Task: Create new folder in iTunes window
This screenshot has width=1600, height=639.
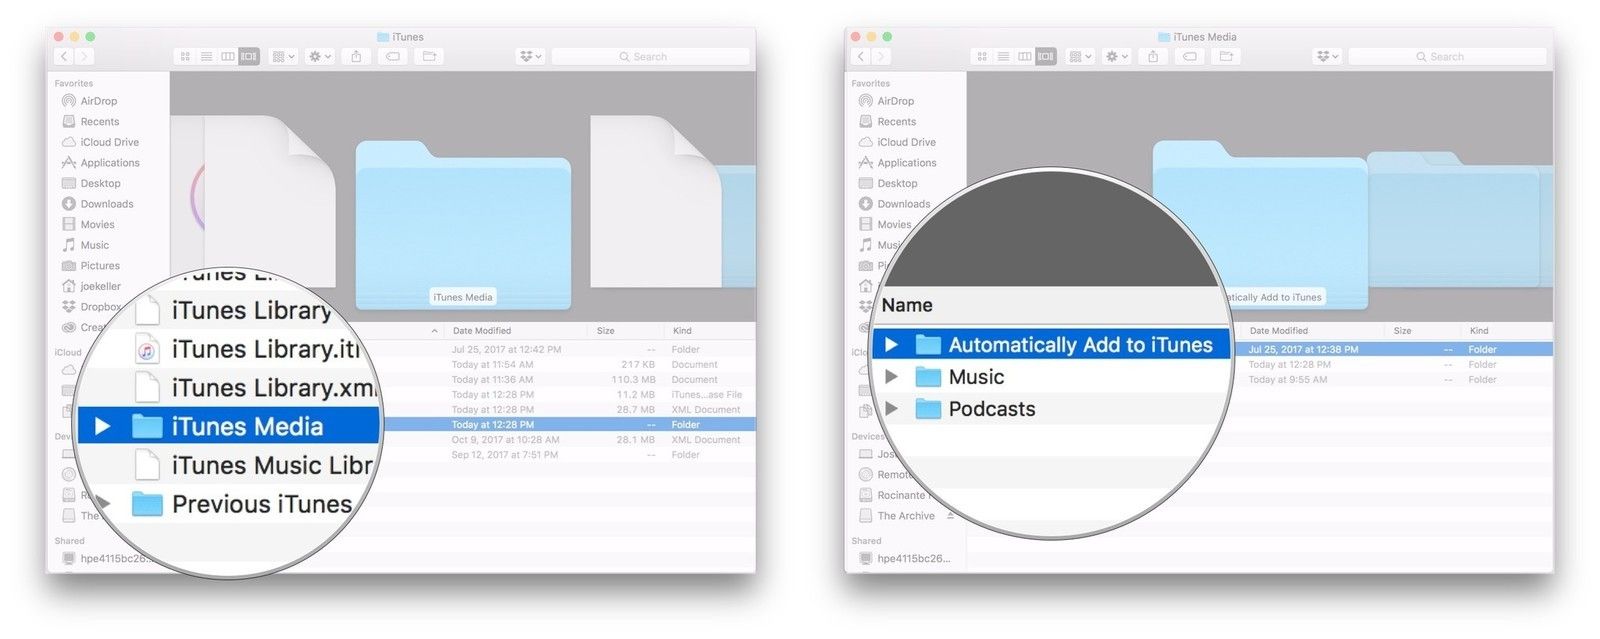Action: point(429,57)
